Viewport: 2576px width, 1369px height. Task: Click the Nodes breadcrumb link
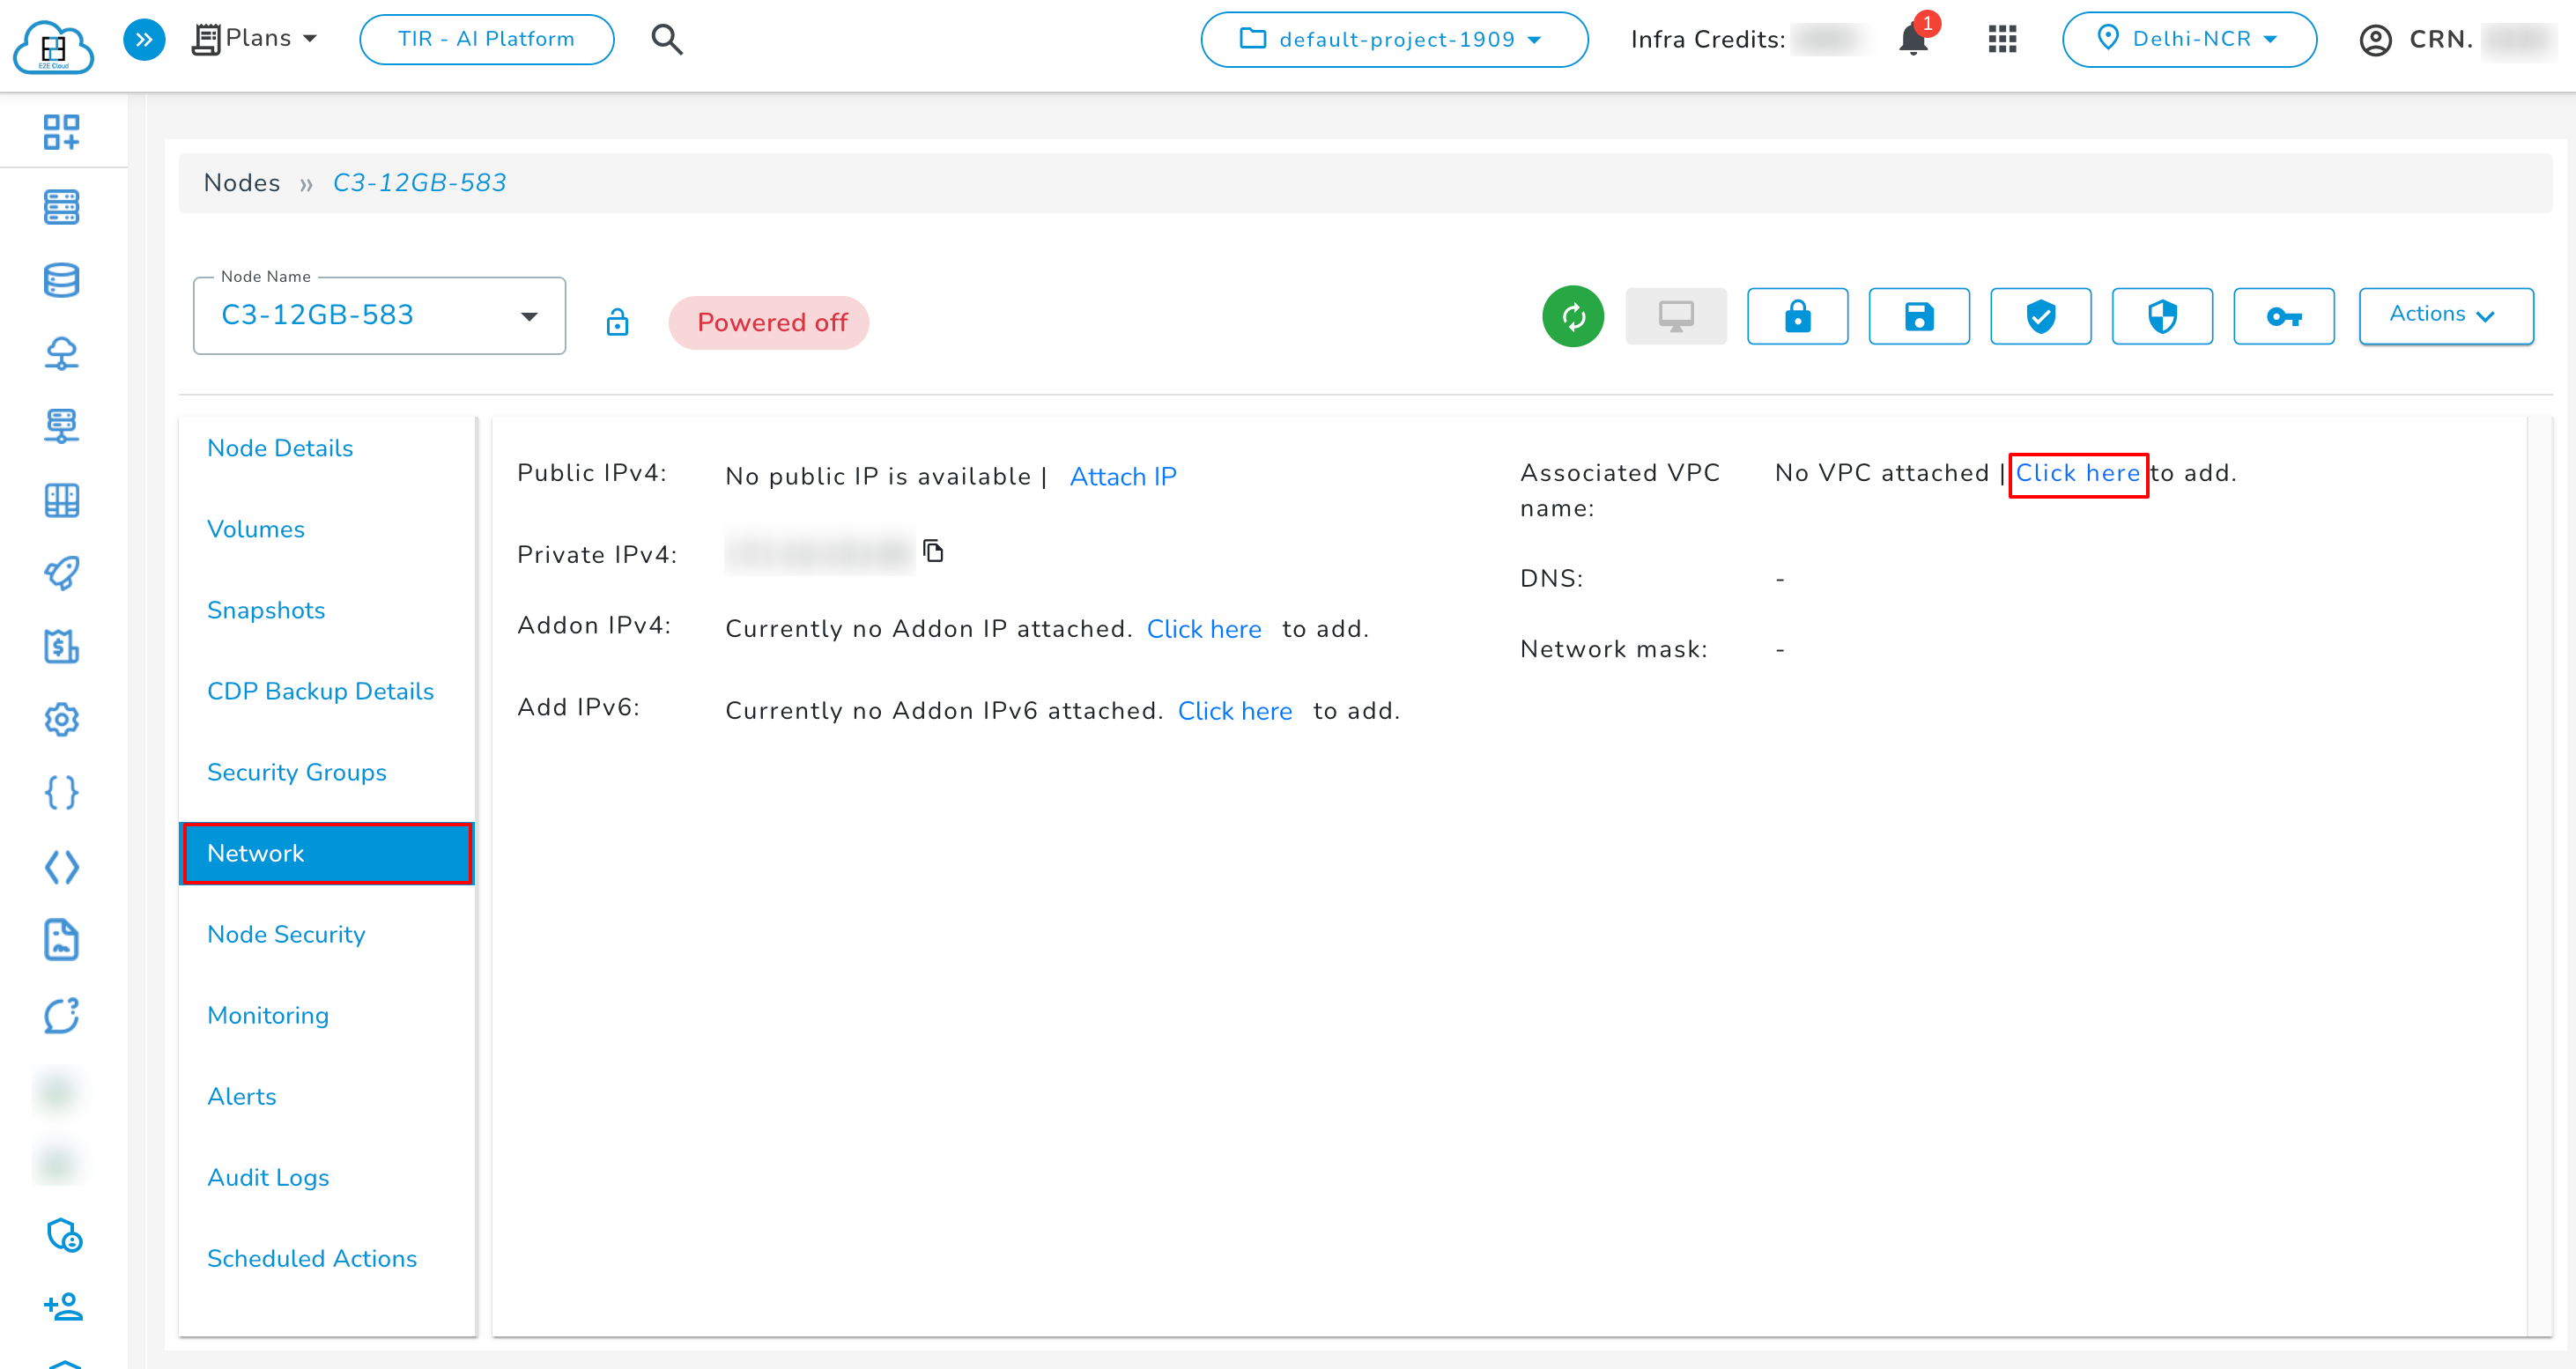pyautogui.click(x=242, y=183)
